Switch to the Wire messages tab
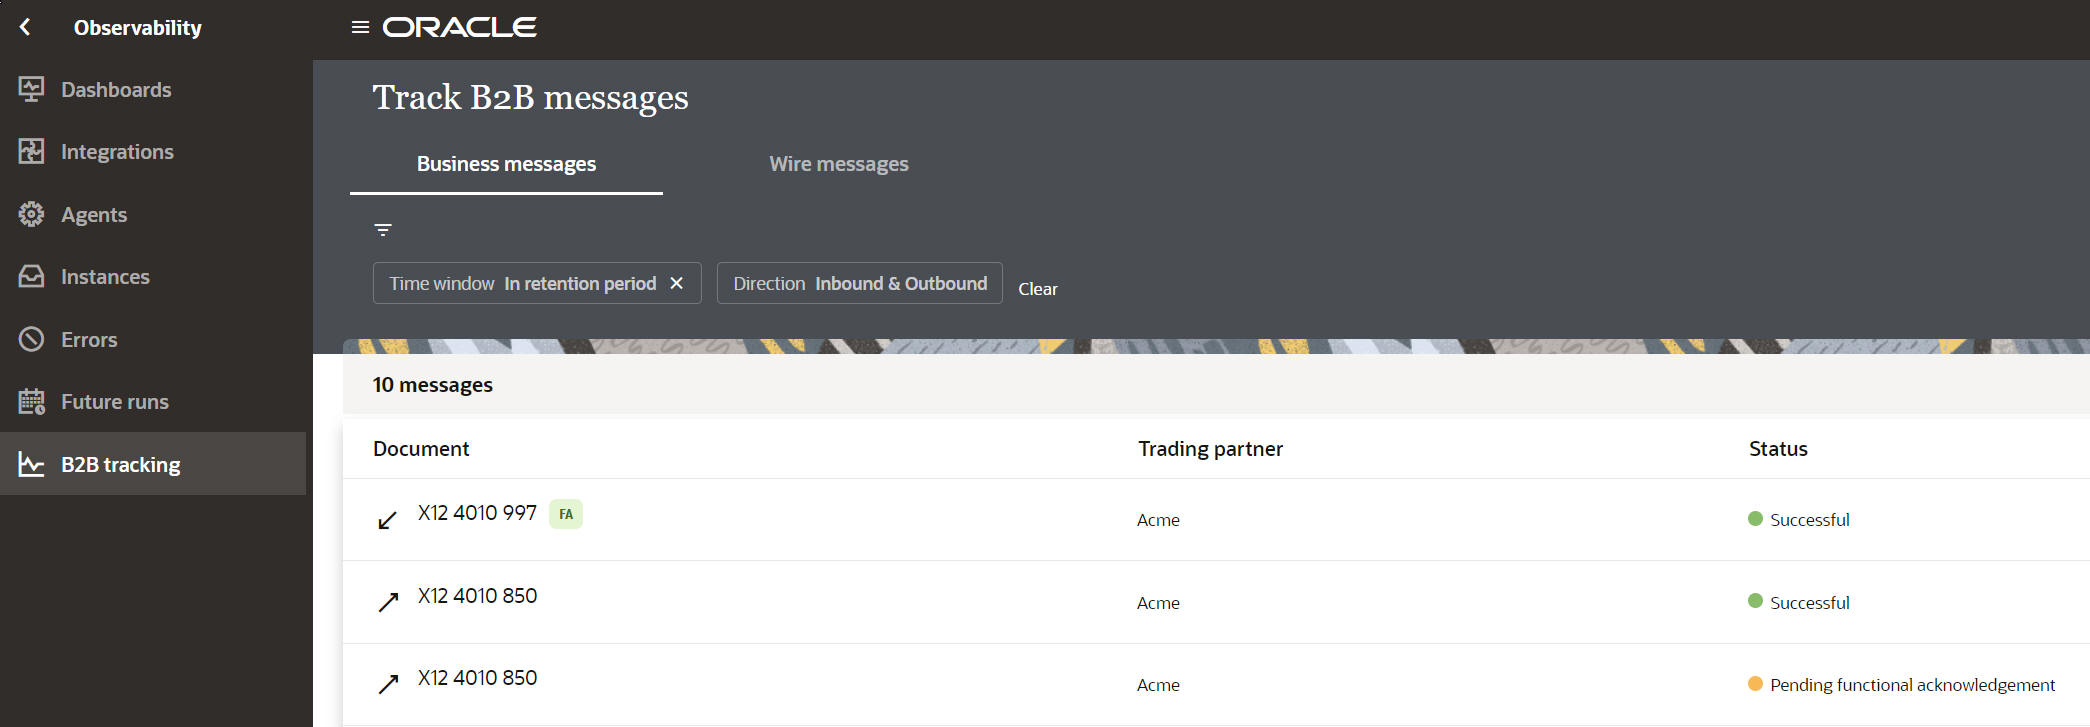2090x727 pixels. pyautogui.click(x=838, y=164)
